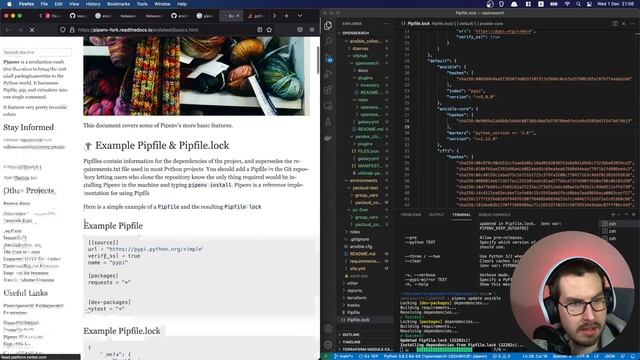Open .gitignore in the Explorer tree
Image resolution: width=640 pixels, height=360 pixels.
(x=360, y=239)
